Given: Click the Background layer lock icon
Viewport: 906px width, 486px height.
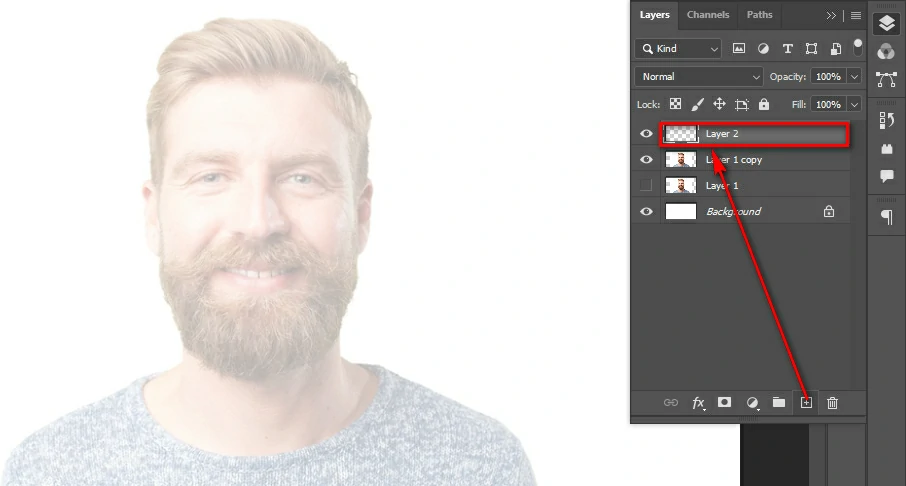Looking at the screenshot, I should pyautogui.click(x=829, y=212).
